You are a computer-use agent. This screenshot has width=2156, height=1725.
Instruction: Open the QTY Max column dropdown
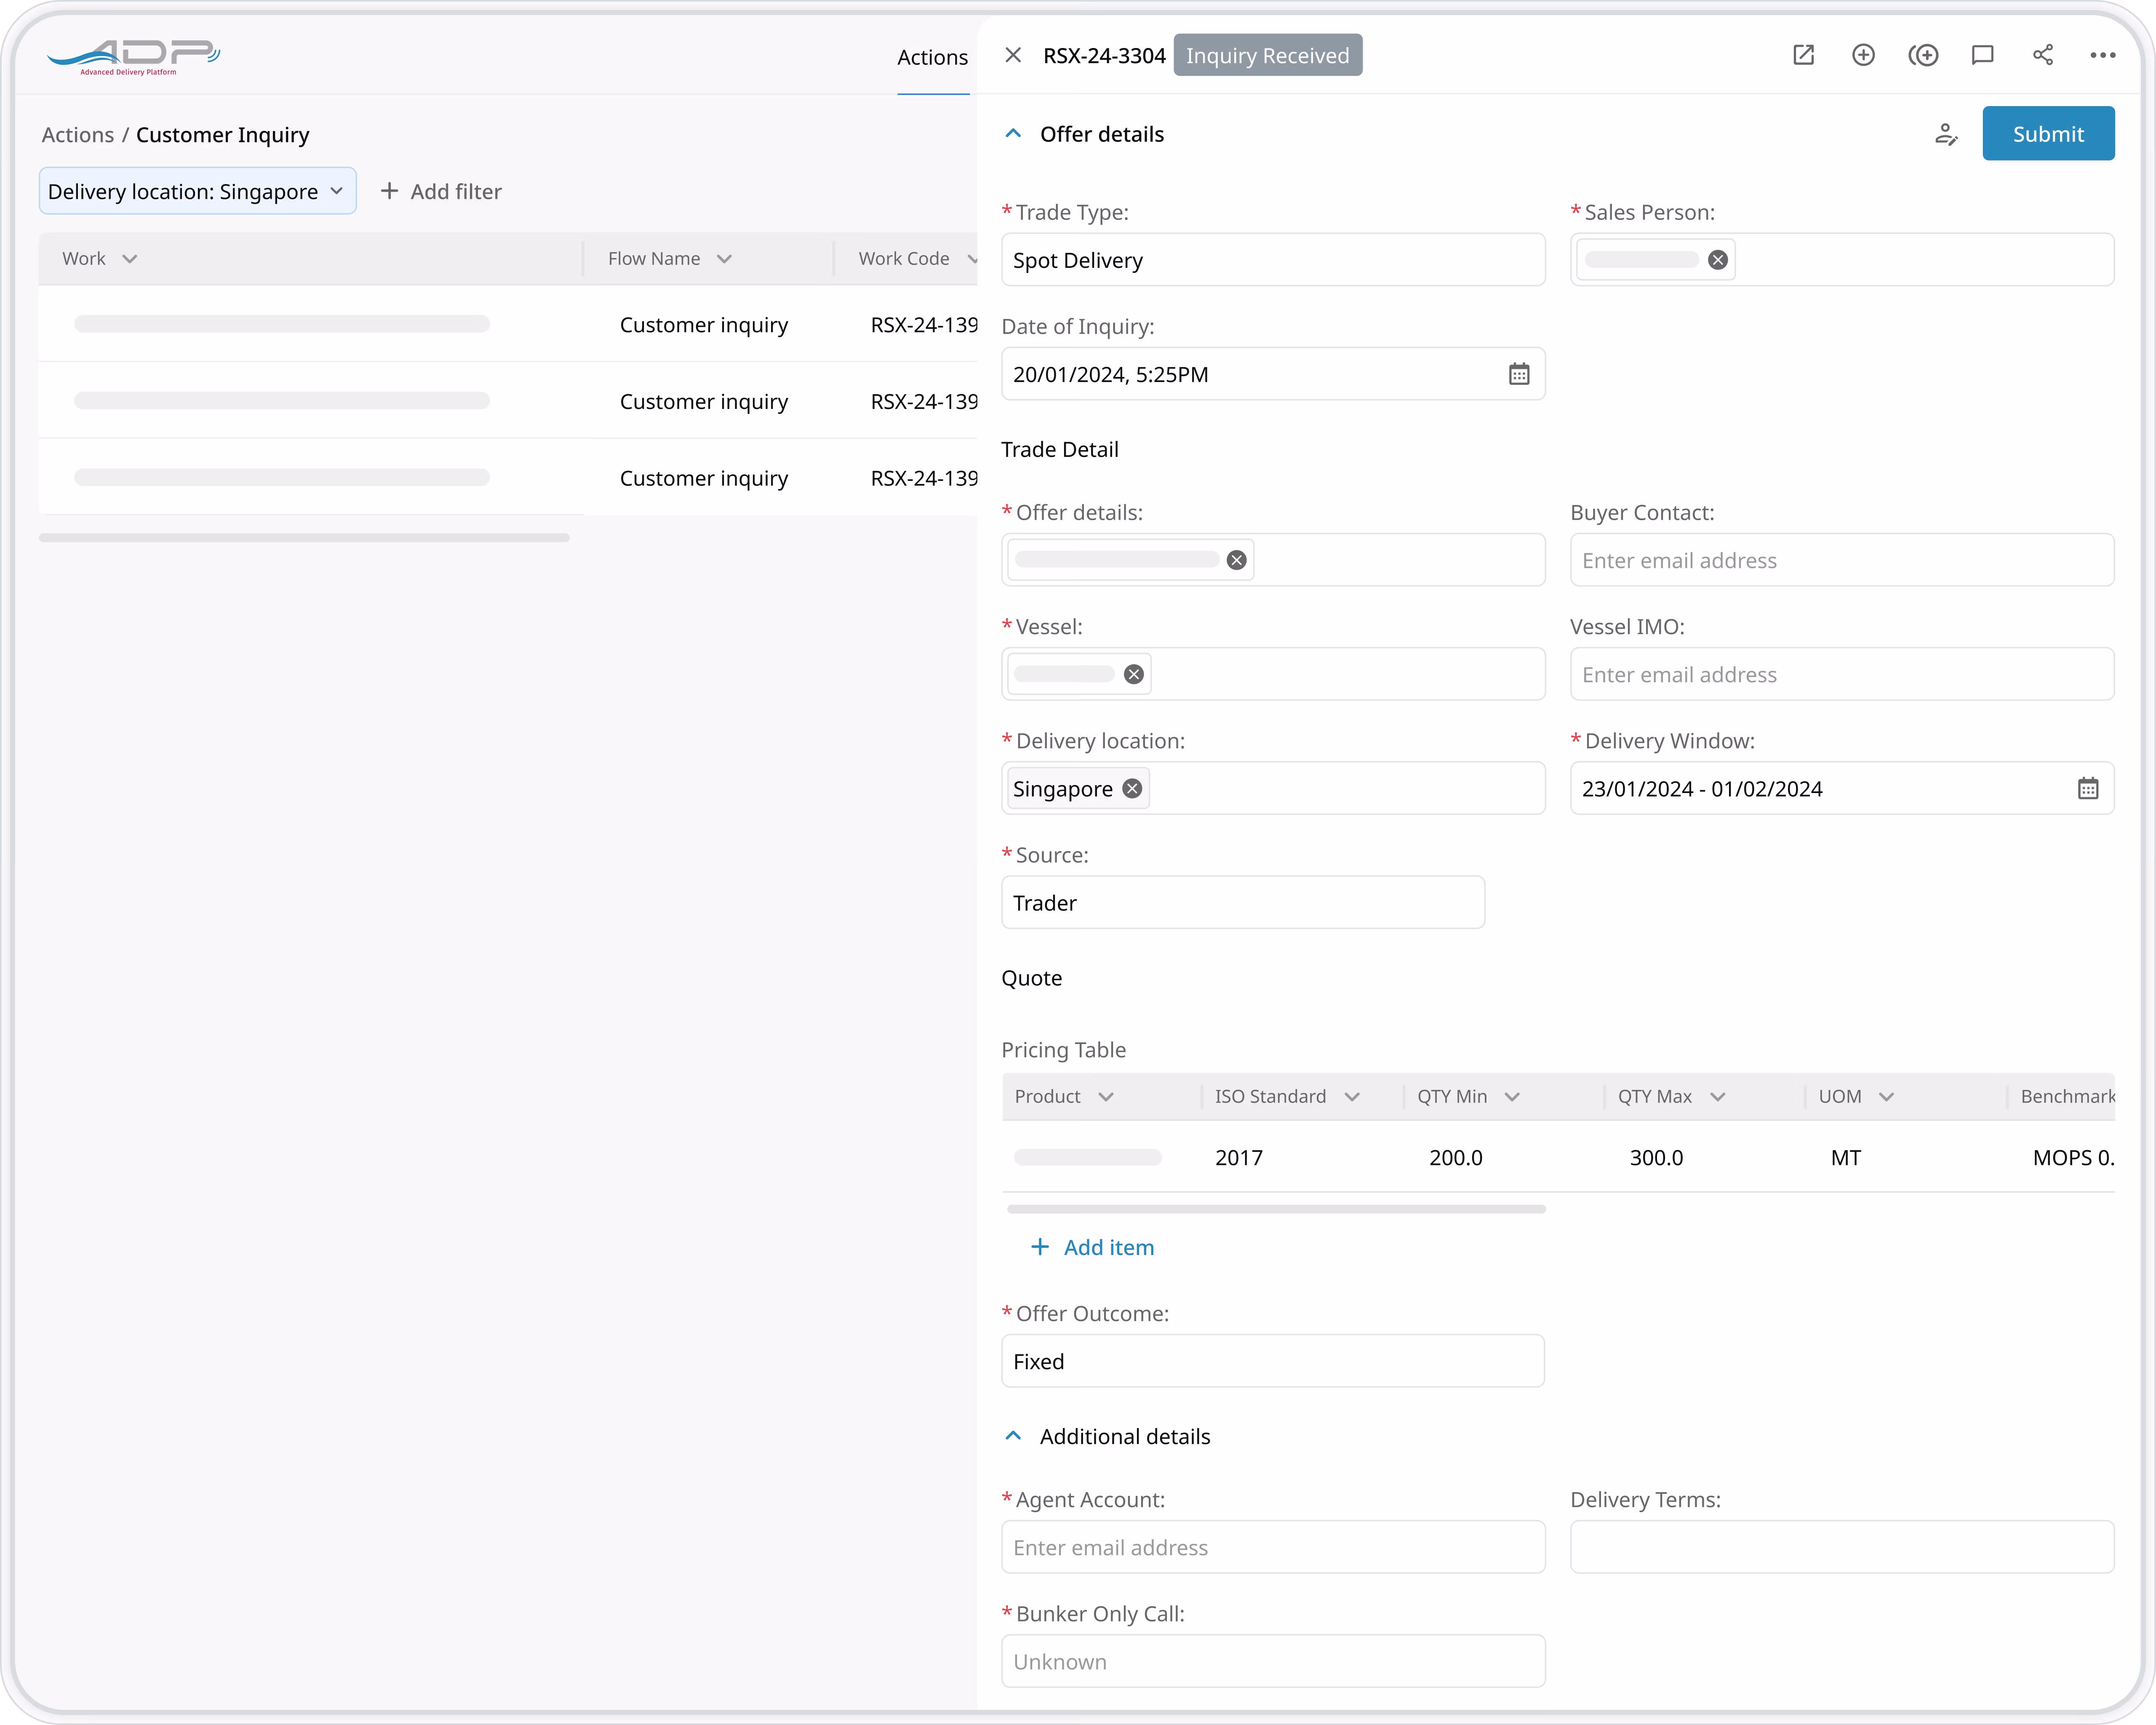click(1718, 1097)
